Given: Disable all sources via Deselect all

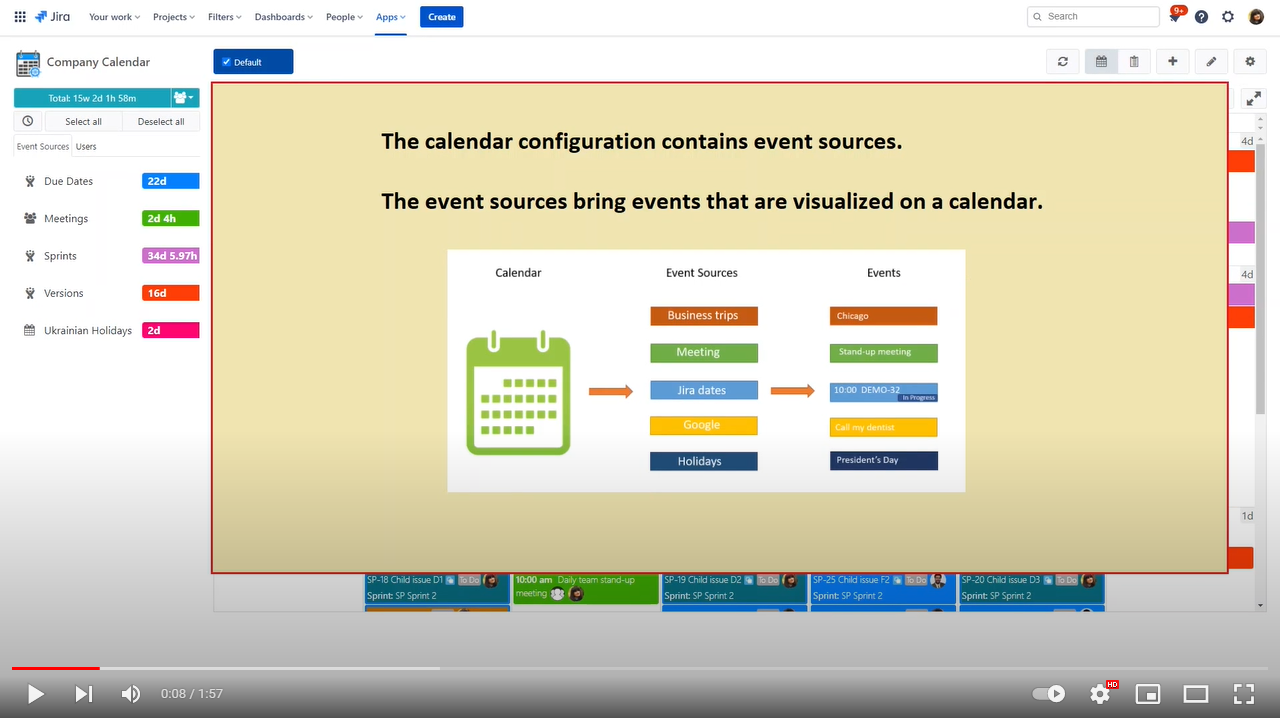Looking at the screenshot, I should point(161,120).
